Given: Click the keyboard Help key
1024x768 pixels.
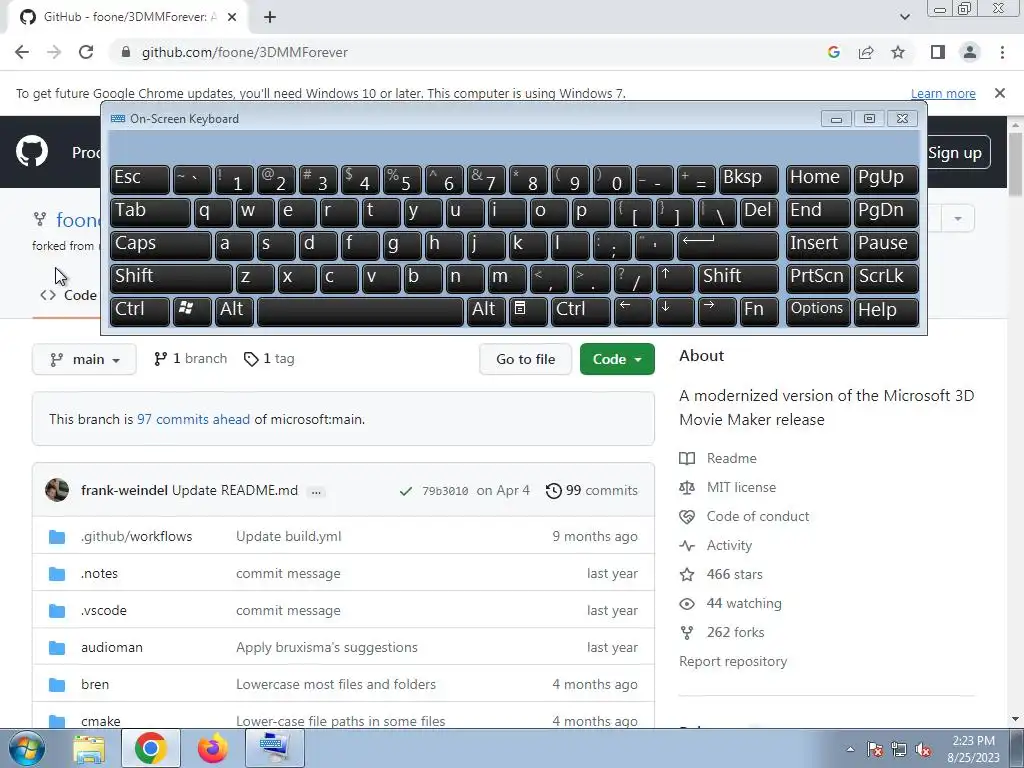Looking at the screenshot, I should [x=886, y=310].
